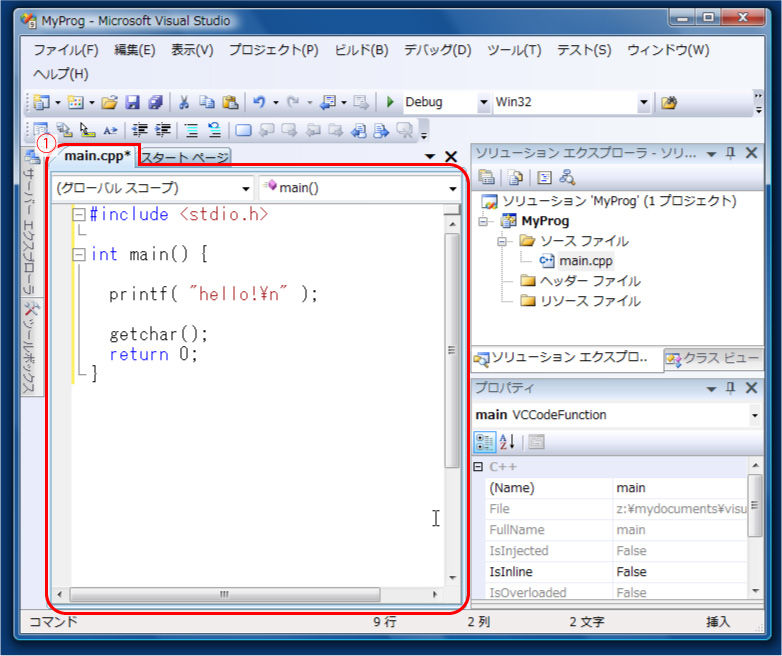782x656 pixels.
Task: Click the Save (floppy disk) toolbar icon
Action: click(x=132, y=102)
